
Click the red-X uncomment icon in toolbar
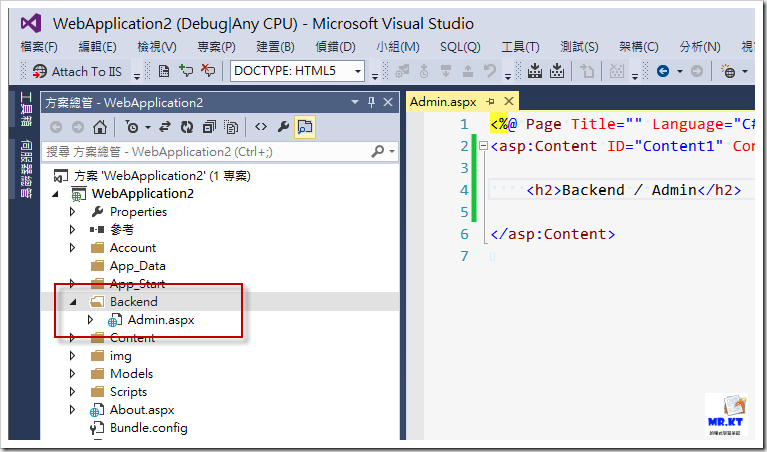[x=208, y=71]
